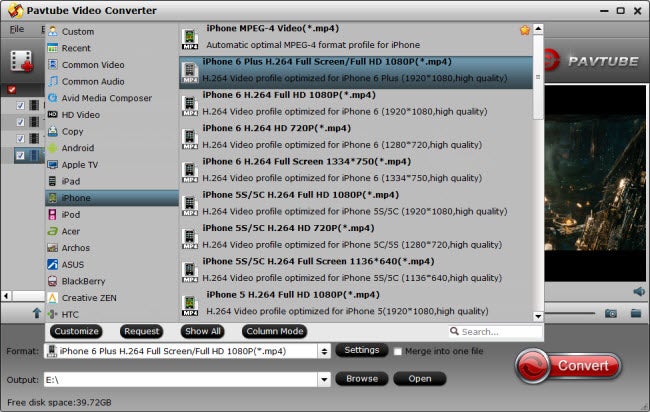This screenshot has height=412, width=650.
Task: Click the Request button
Action: point(141,331)
